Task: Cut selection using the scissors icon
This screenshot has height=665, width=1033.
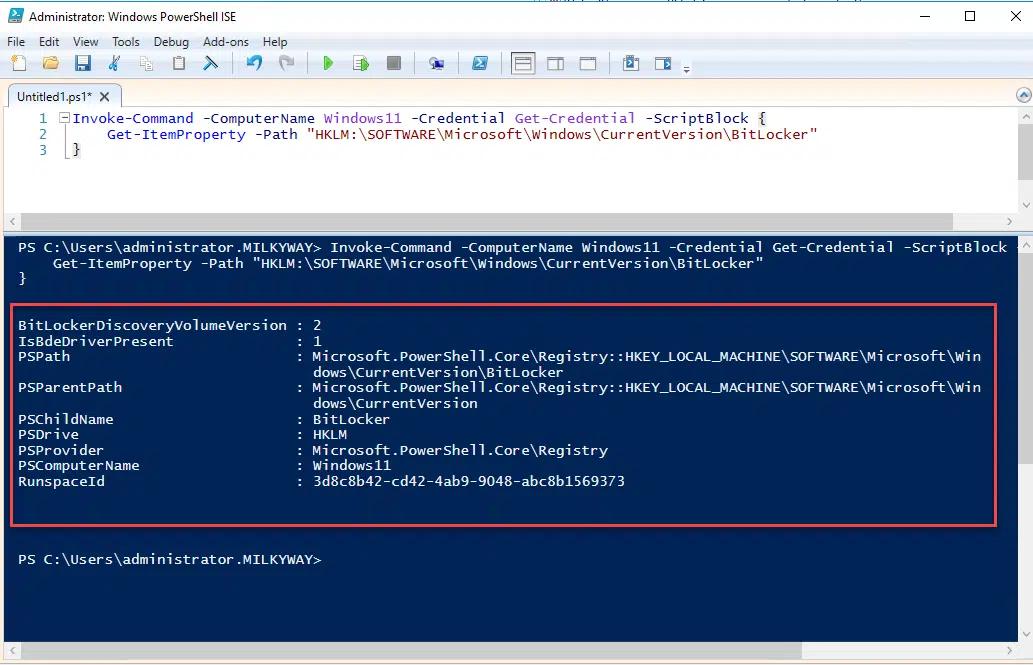Action: [115, 63]
